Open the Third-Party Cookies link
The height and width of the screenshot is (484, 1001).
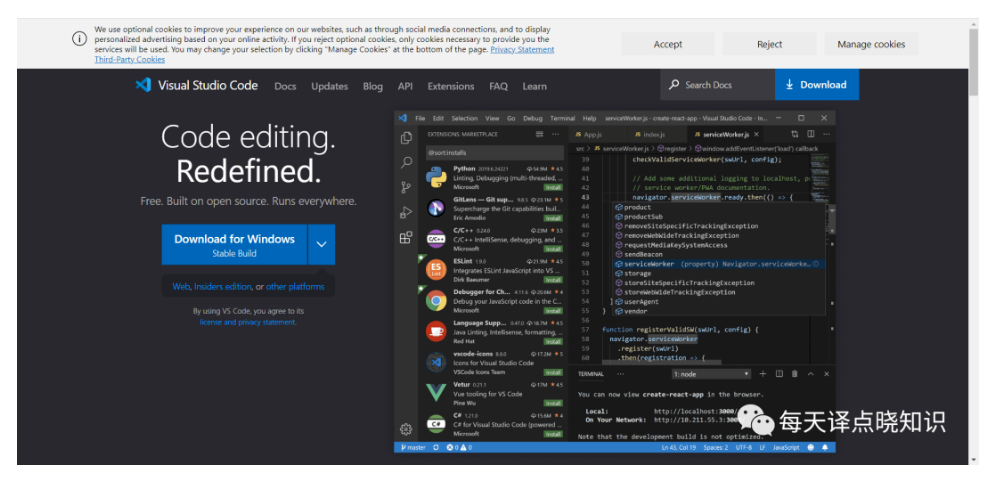(x=130, y=59)
